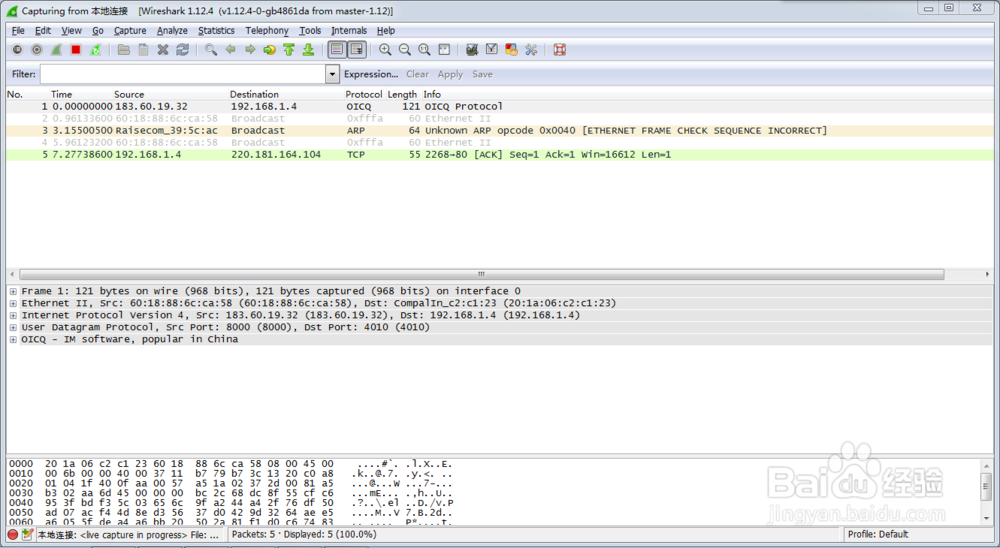Open the File menu

point(18,31)
